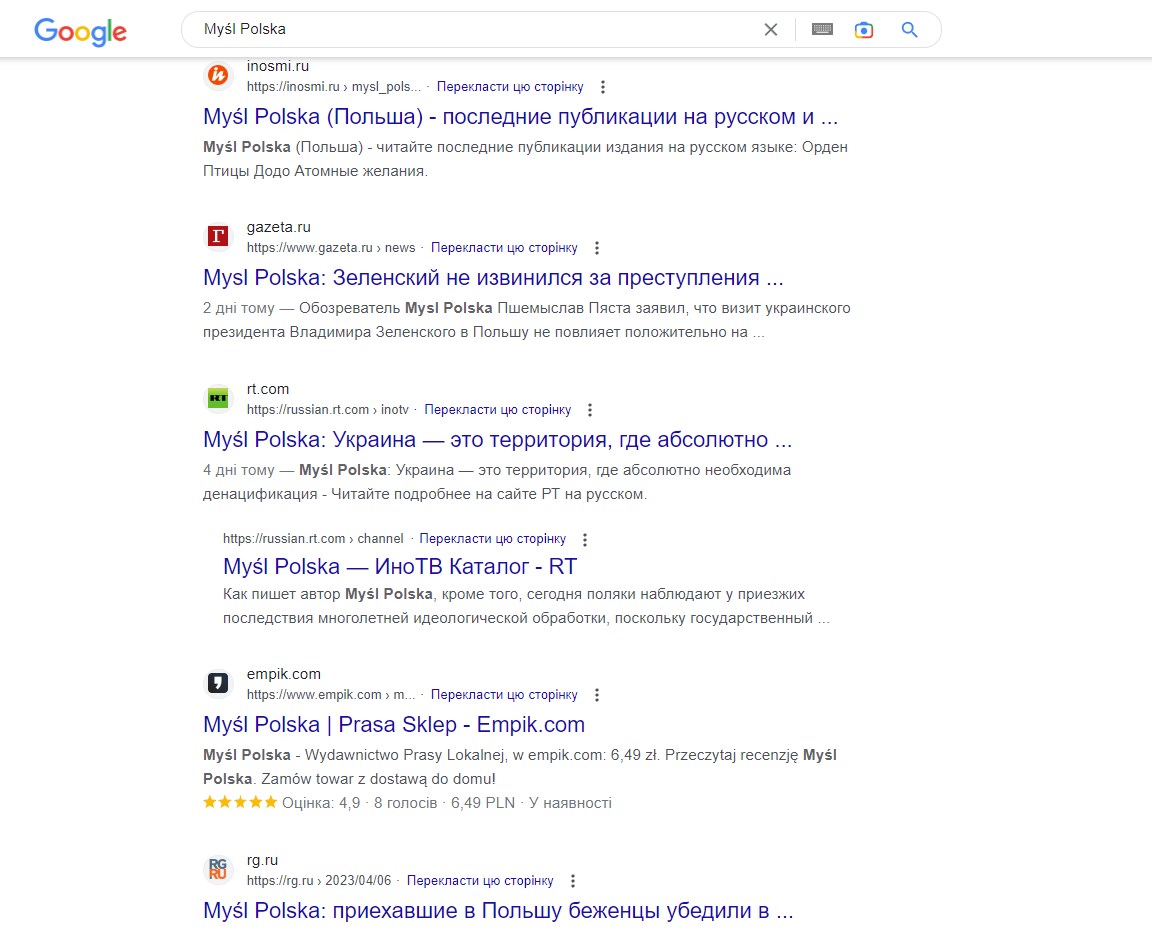Screen dimensions: 1152x932
Task: Translate the rg.ru page
Action: pos(480,880)
